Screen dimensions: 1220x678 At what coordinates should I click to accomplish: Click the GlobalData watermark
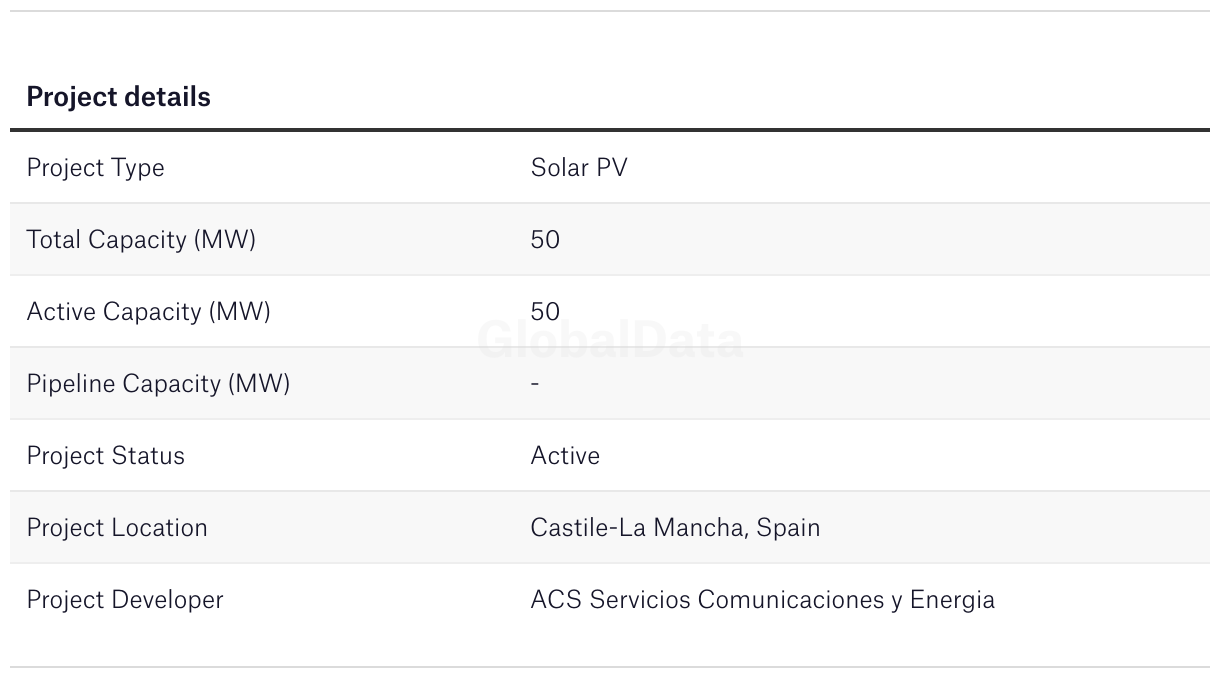(610, 341)
